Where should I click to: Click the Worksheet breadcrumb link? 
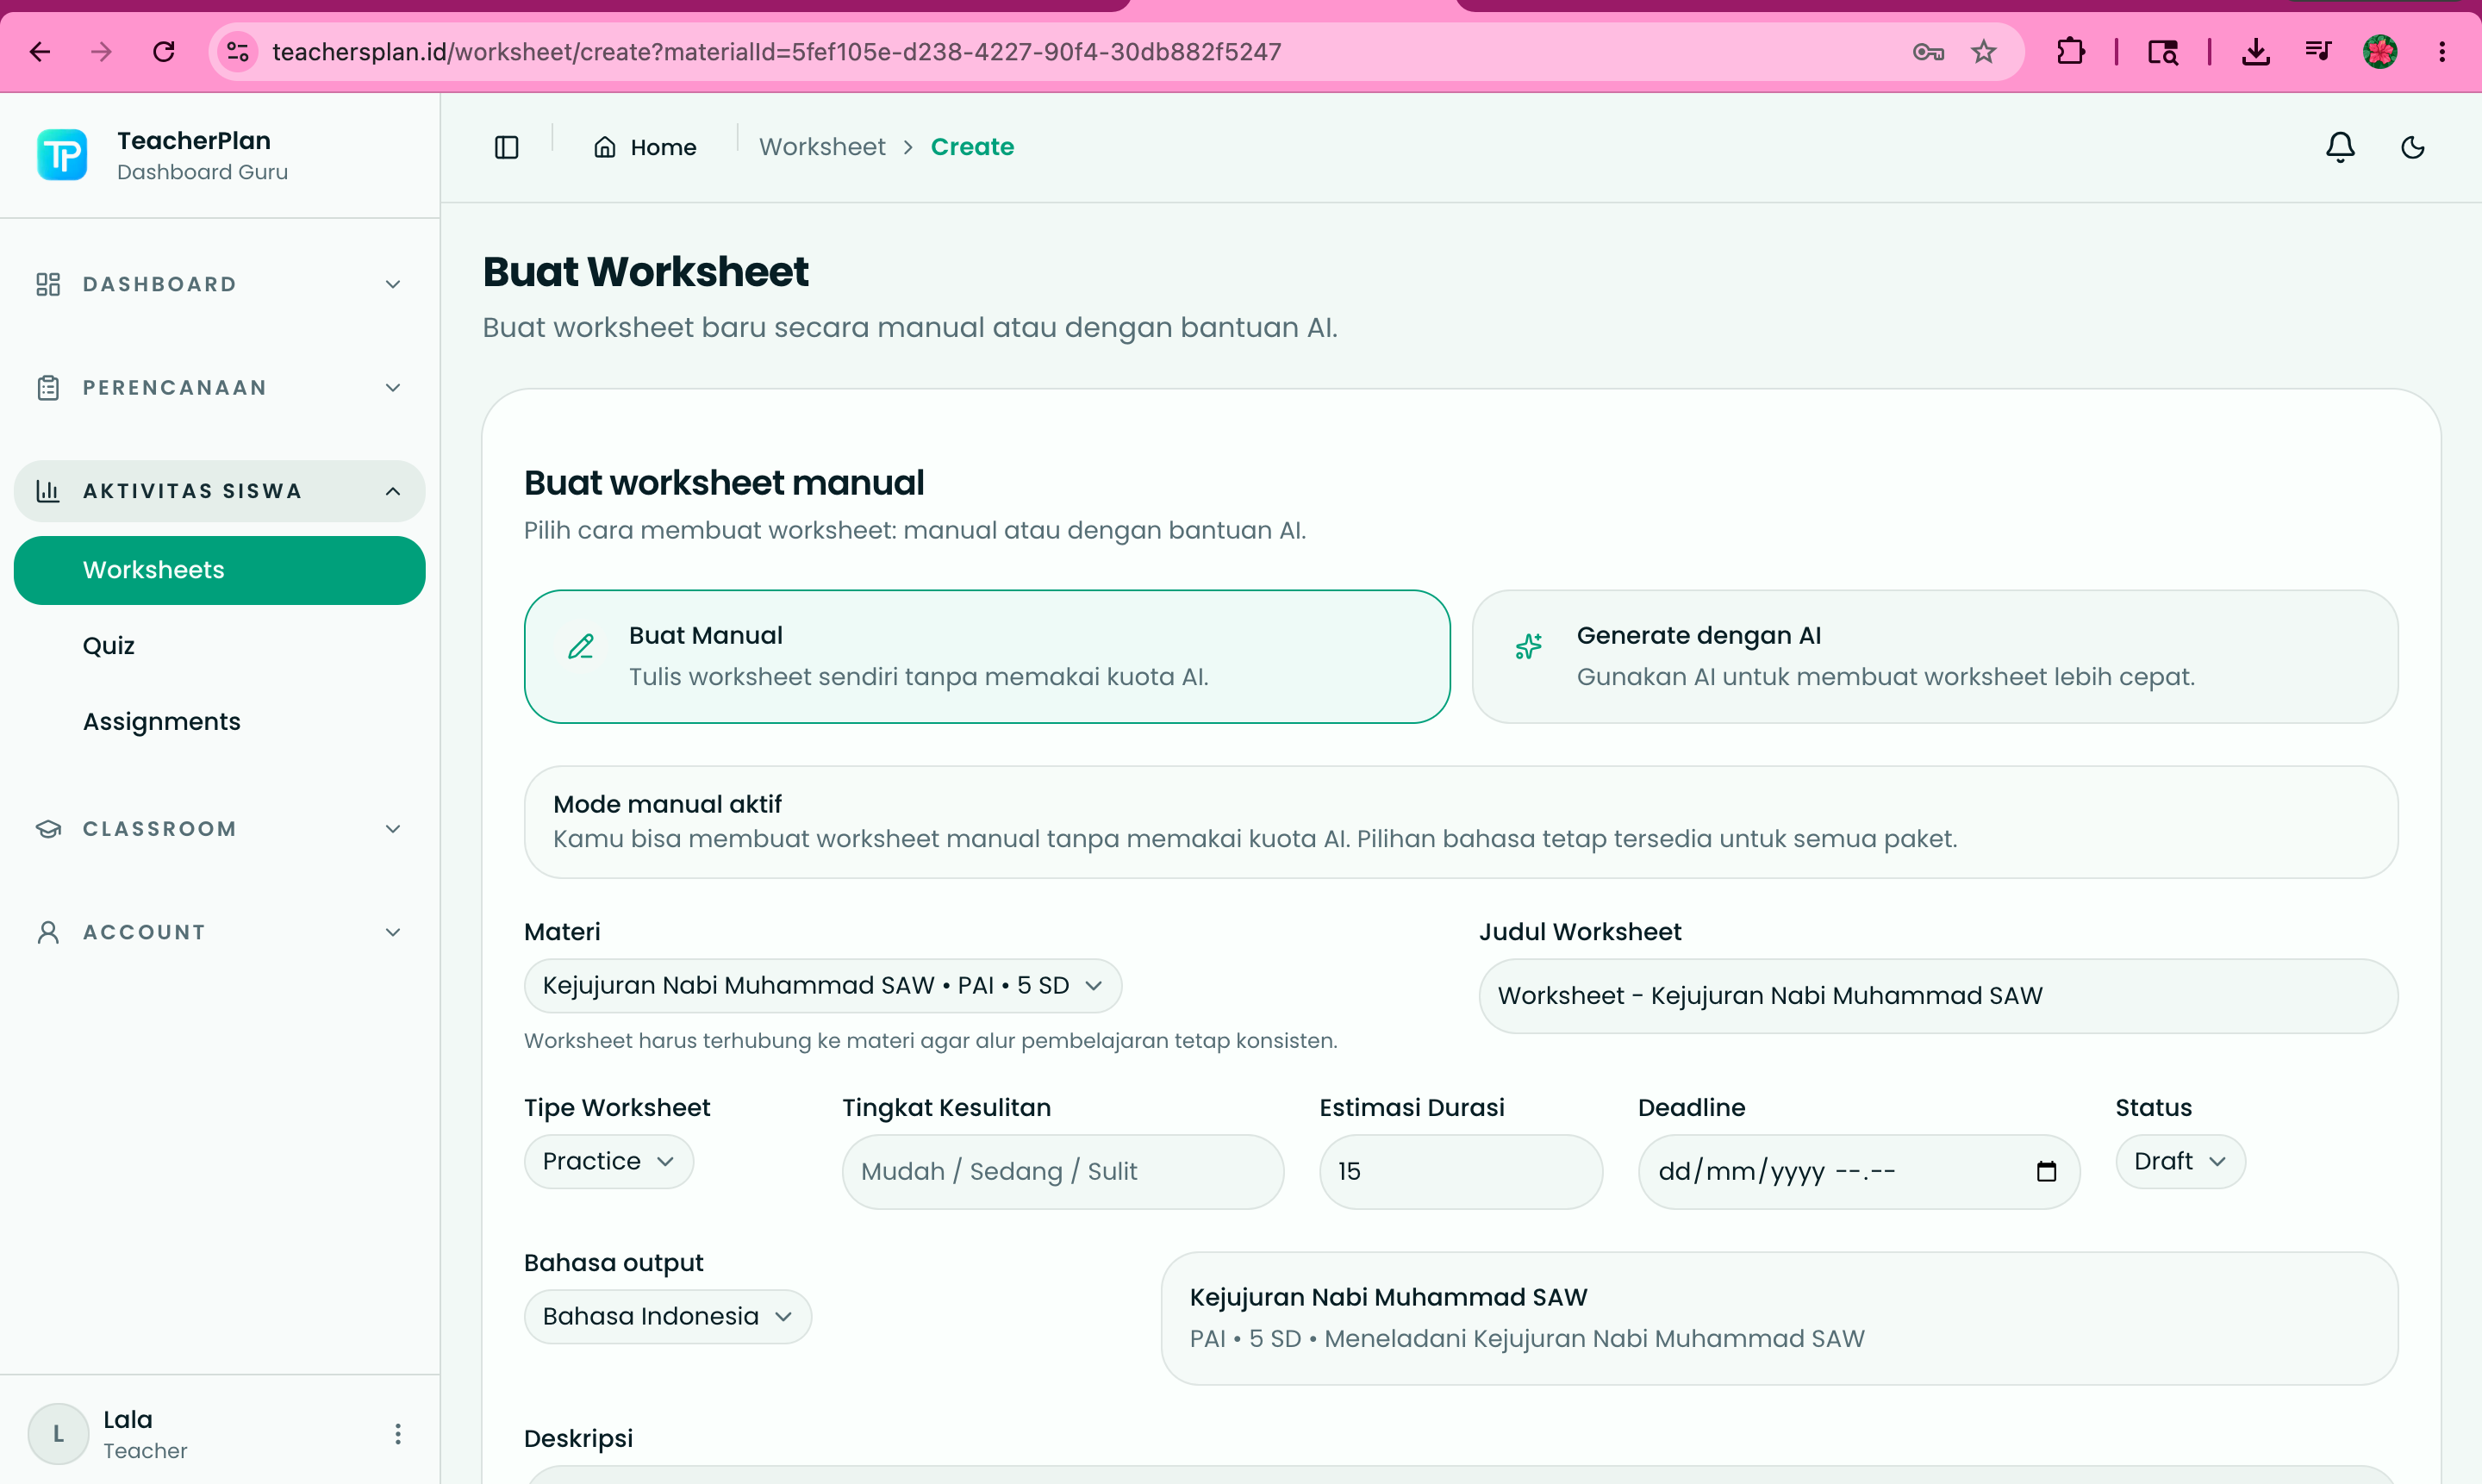(x=822, y=147)
